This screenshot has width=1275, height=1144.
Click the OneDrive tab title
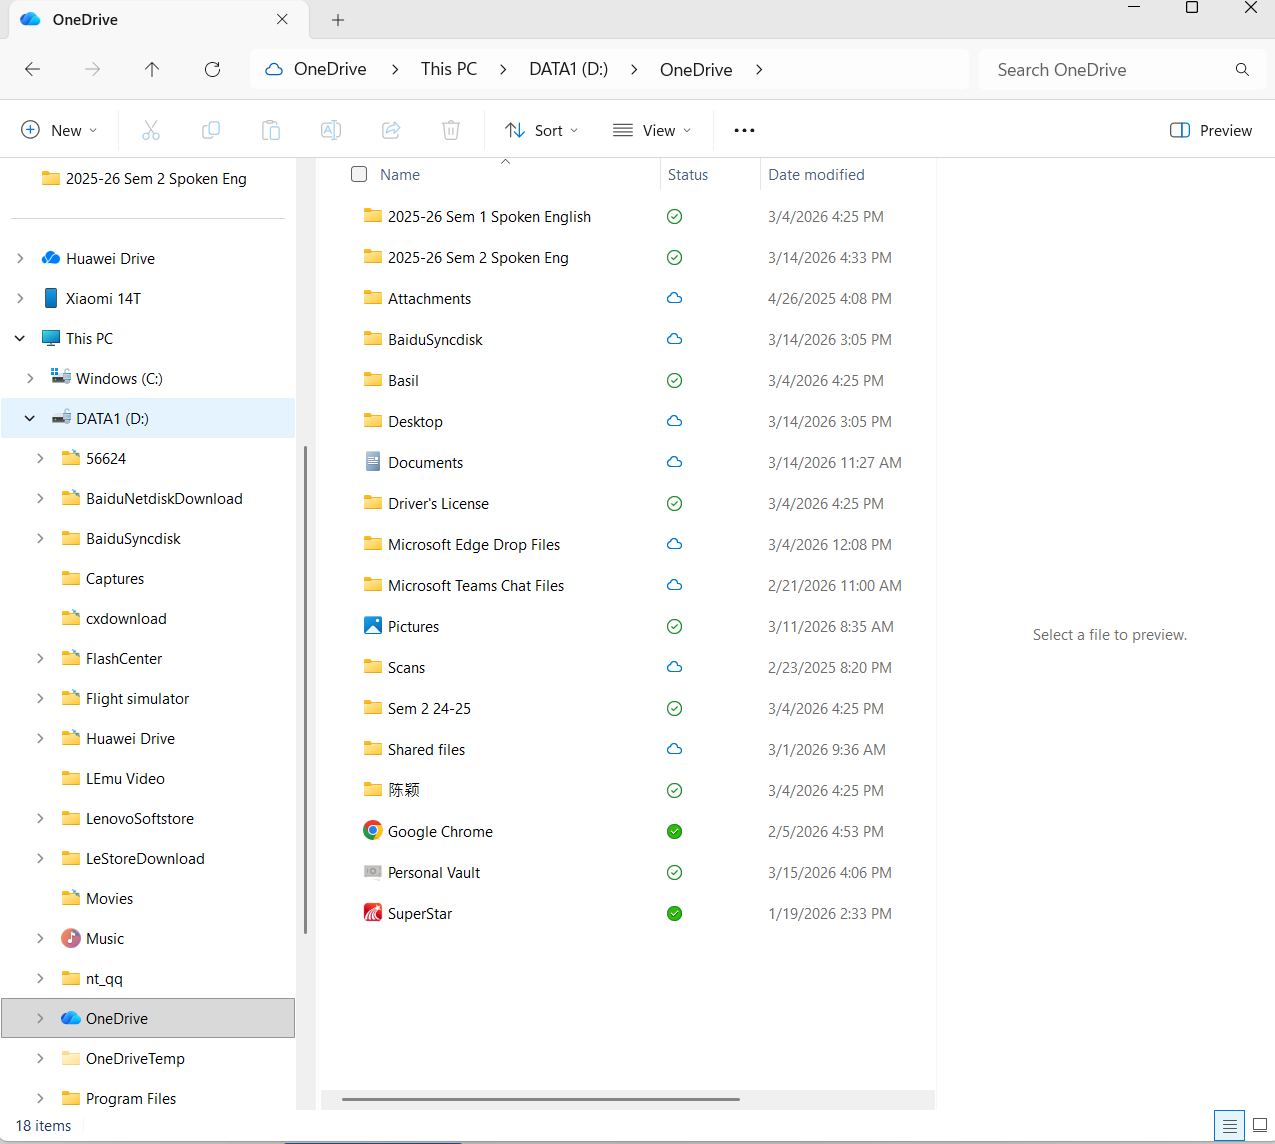click(85, 19)
